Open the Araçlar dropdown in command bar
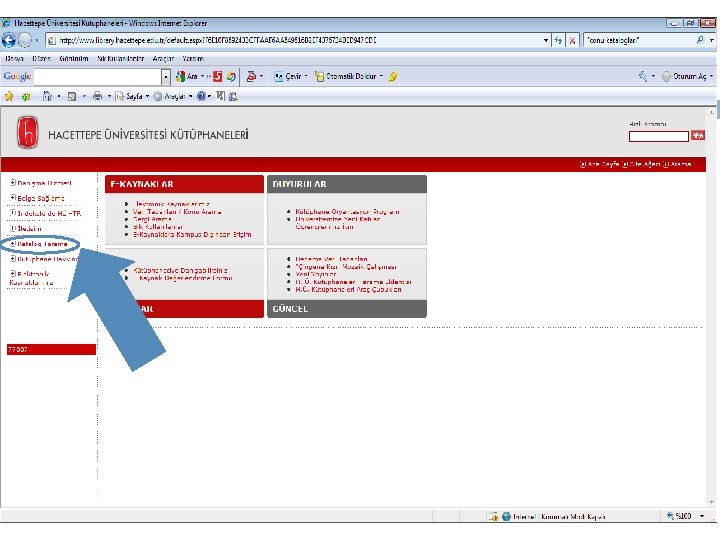 191,96
